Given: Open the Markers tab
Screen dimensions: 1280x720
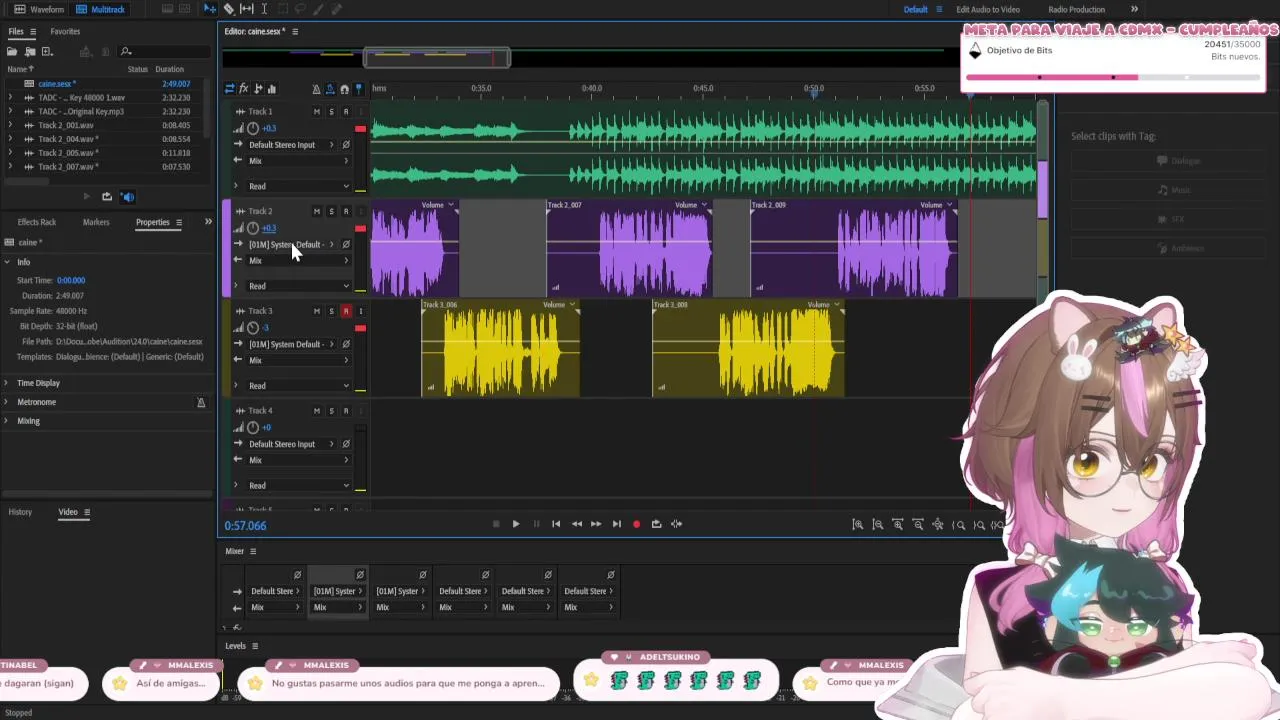Looking at the screenshot, I should point(96,222).
